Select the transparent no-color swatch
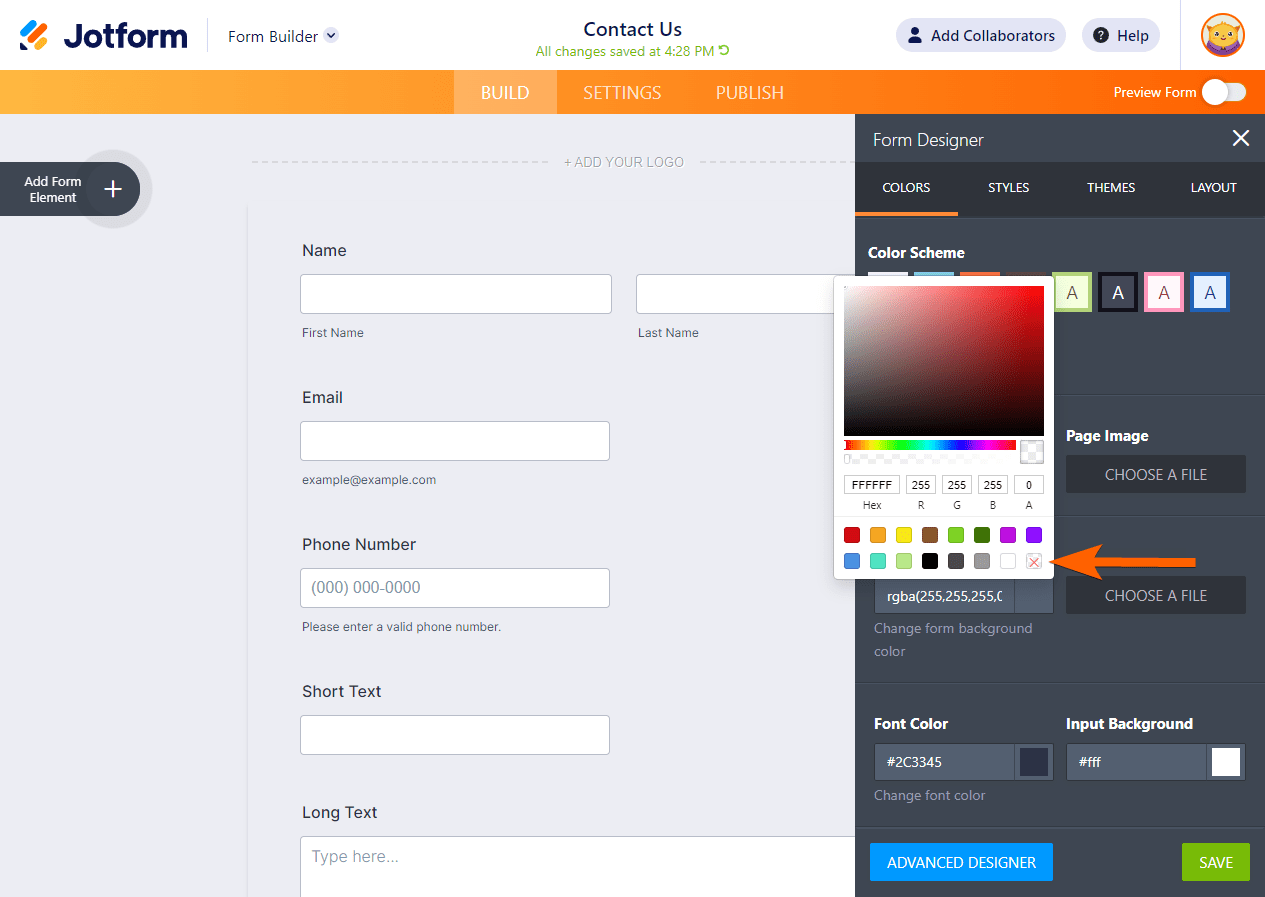Viewport: 1265px width, 897px height. 1034,562
